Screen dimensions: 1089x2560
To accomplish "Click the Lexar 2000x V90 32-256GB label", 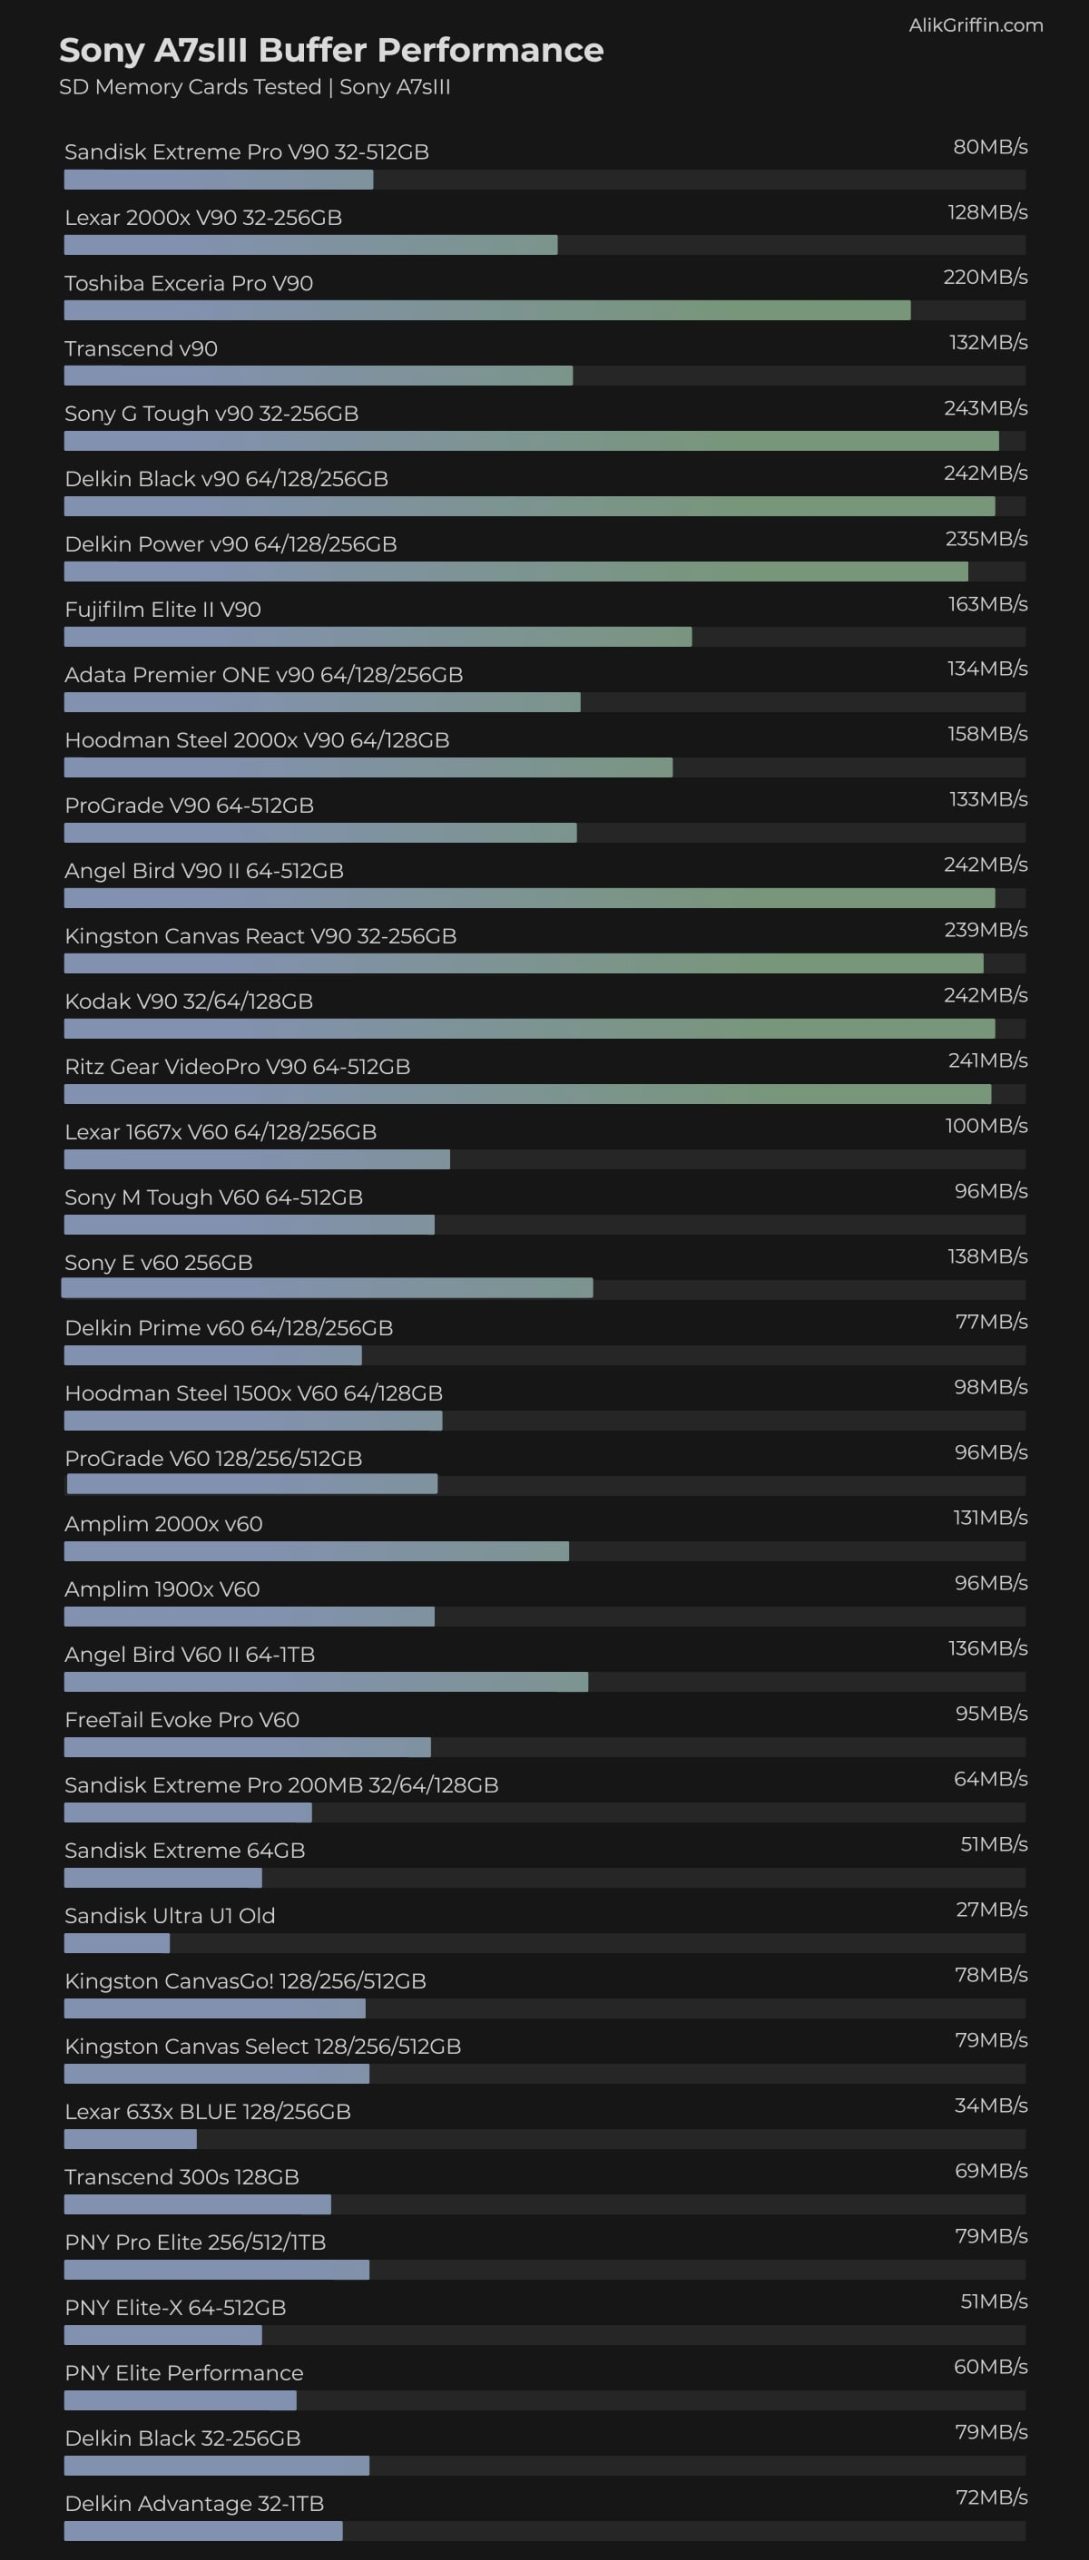I will (203, 217).
